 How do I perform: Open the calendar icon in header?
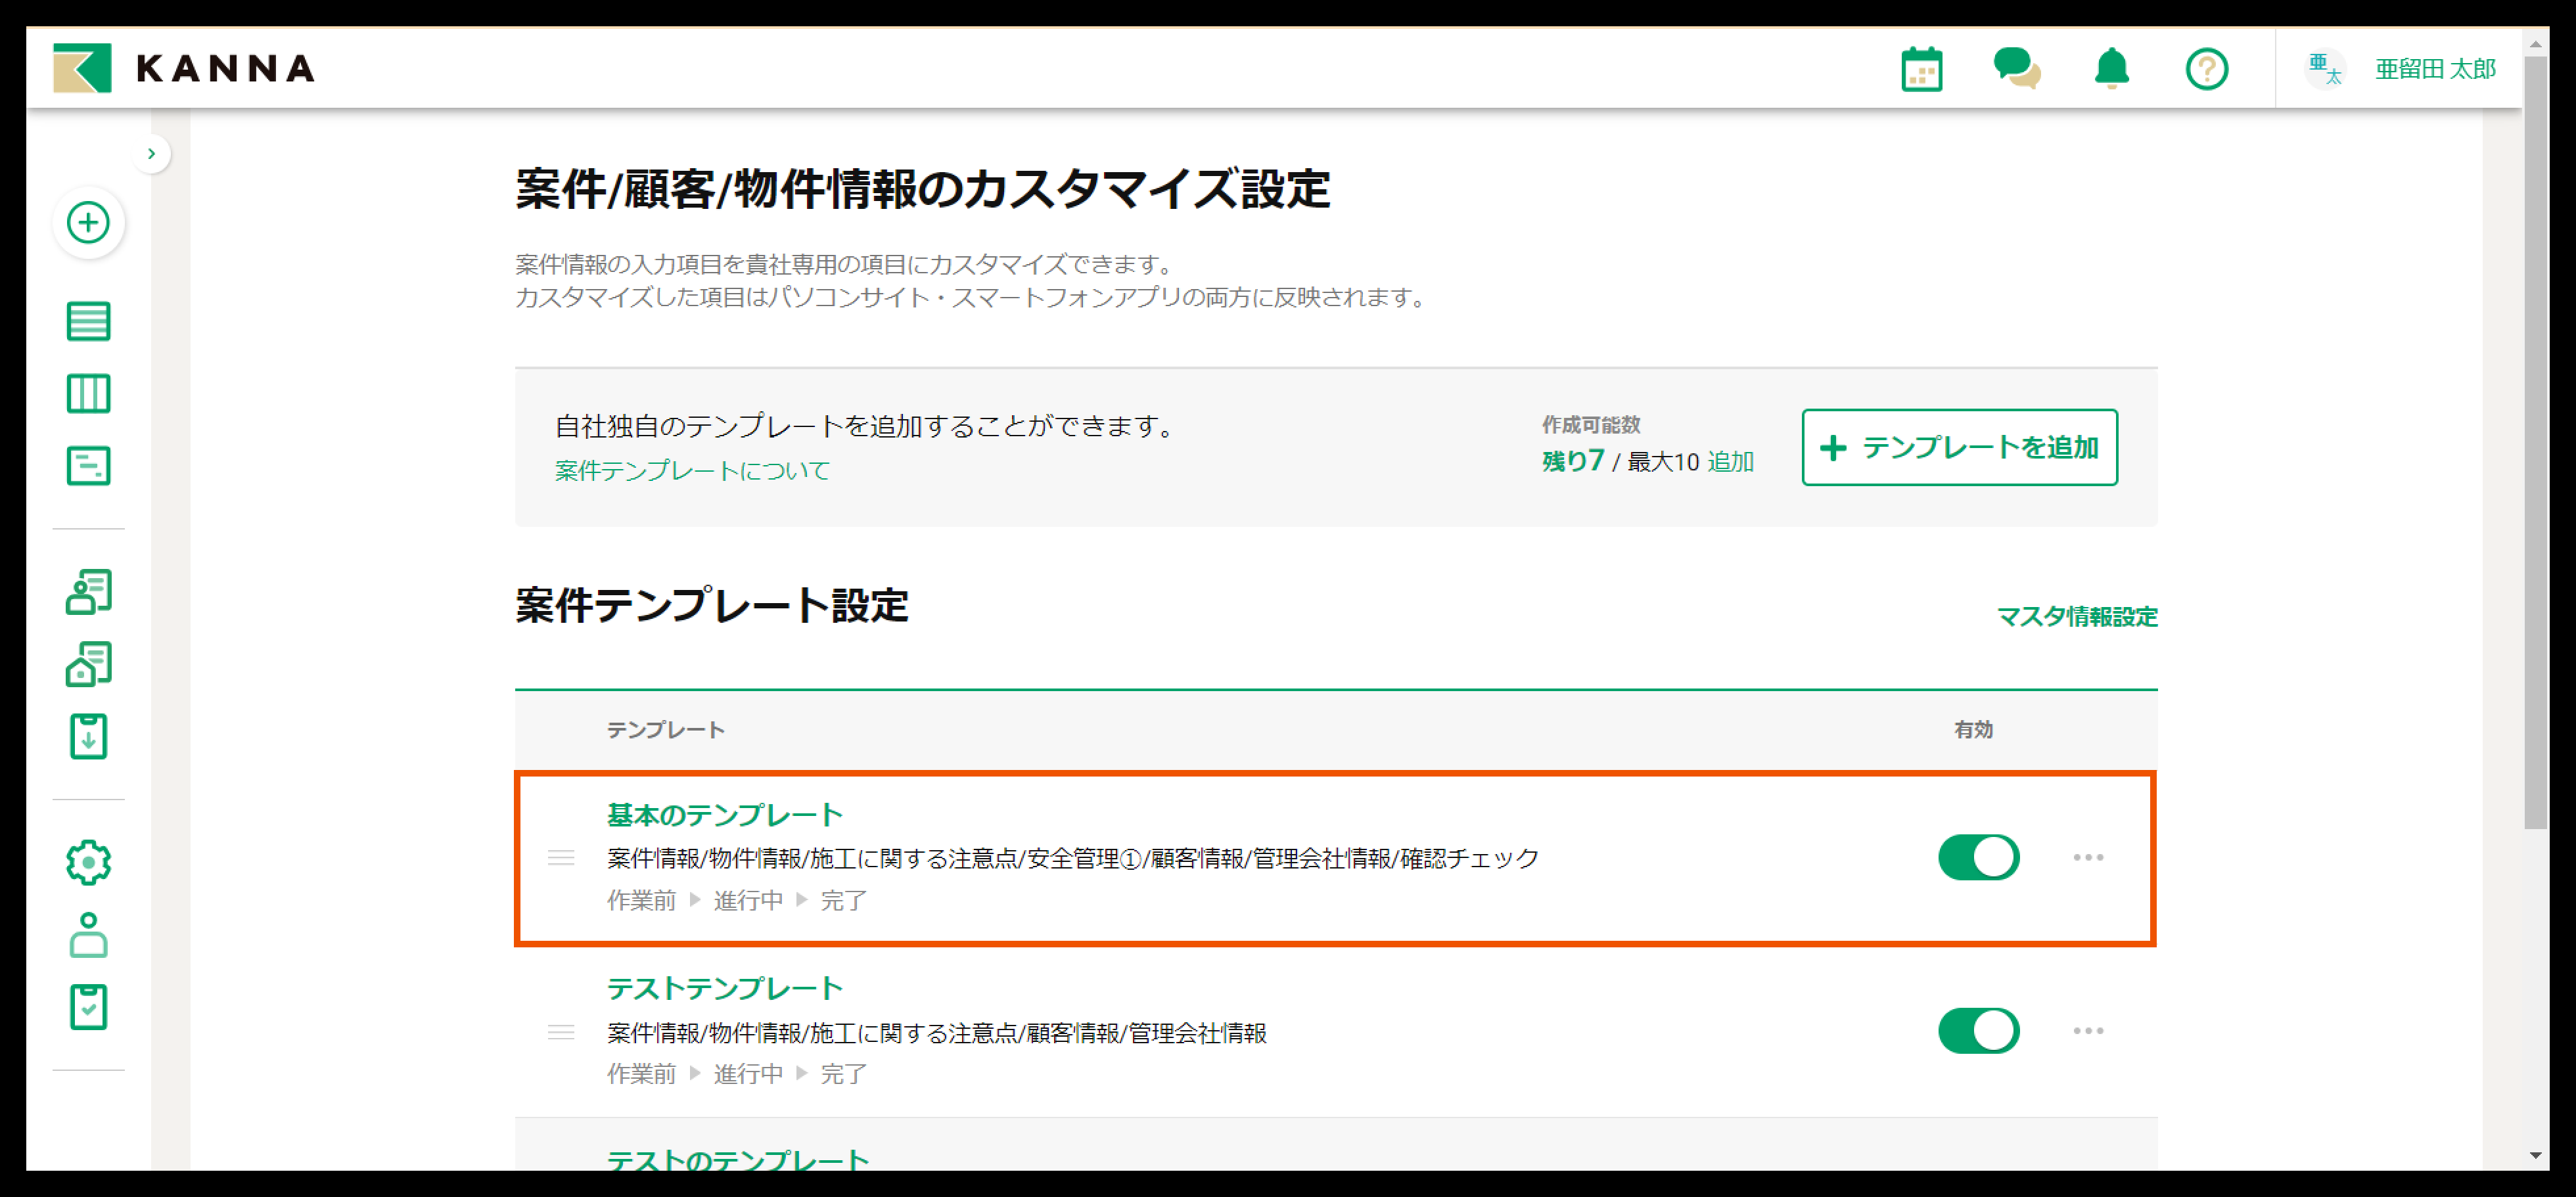(x=1921, y=69)
